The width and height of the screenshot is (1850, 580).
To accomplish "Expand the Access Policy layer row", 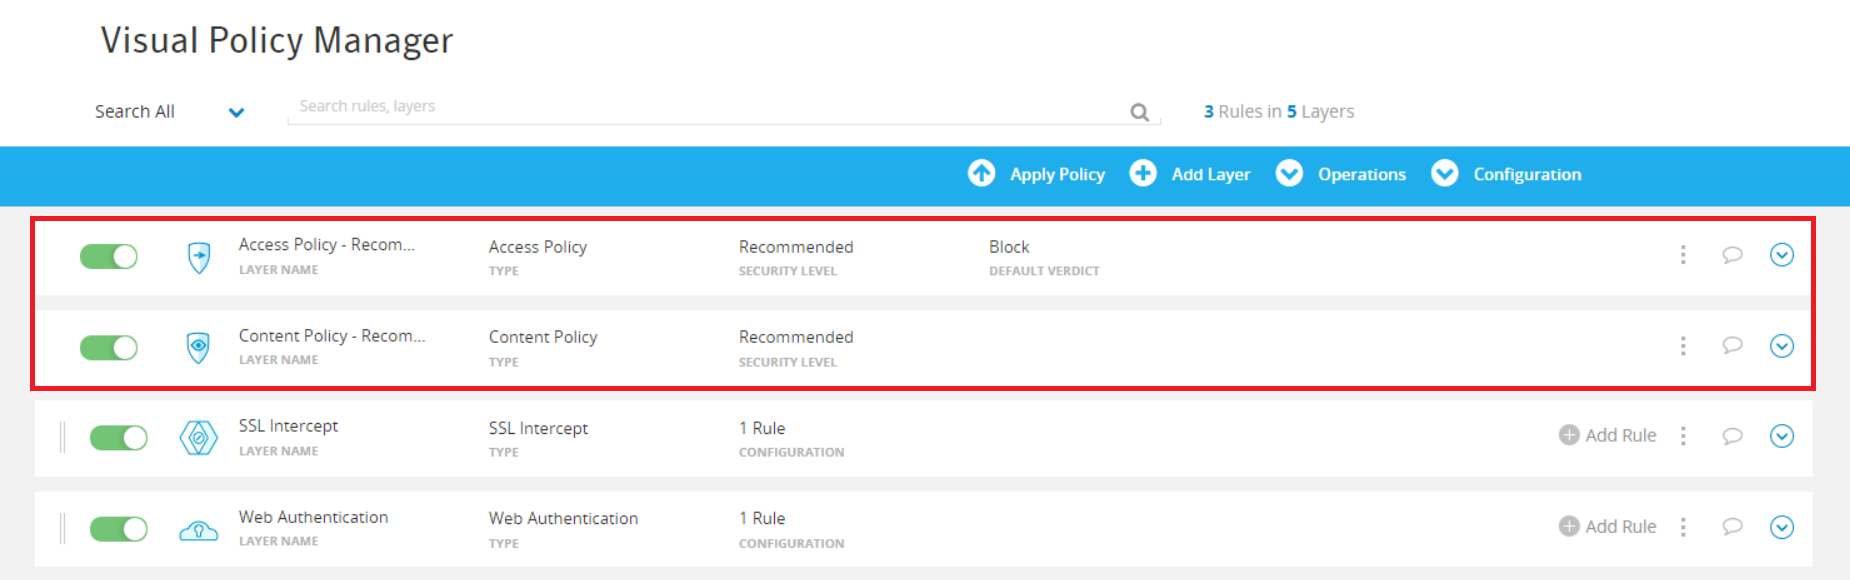I will tap(1781, 255).
